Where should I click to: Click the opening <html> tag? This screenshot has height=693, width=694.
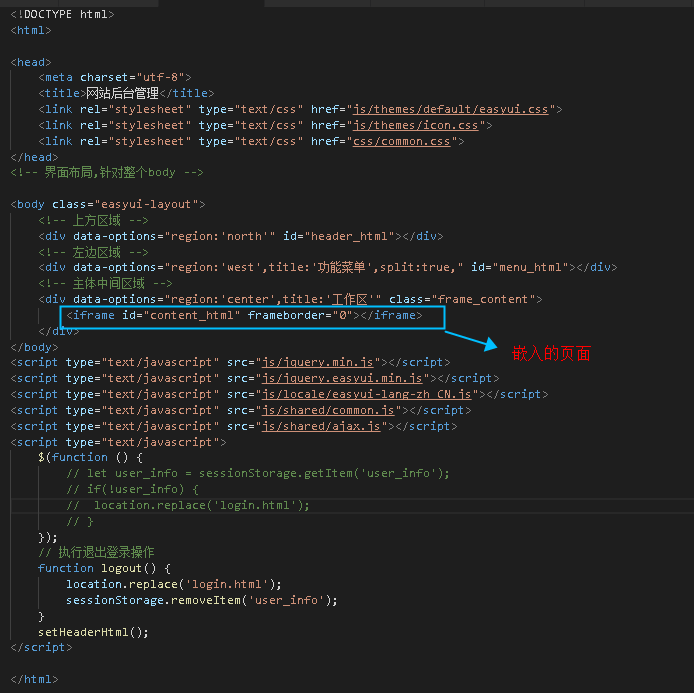click(31, 30)
